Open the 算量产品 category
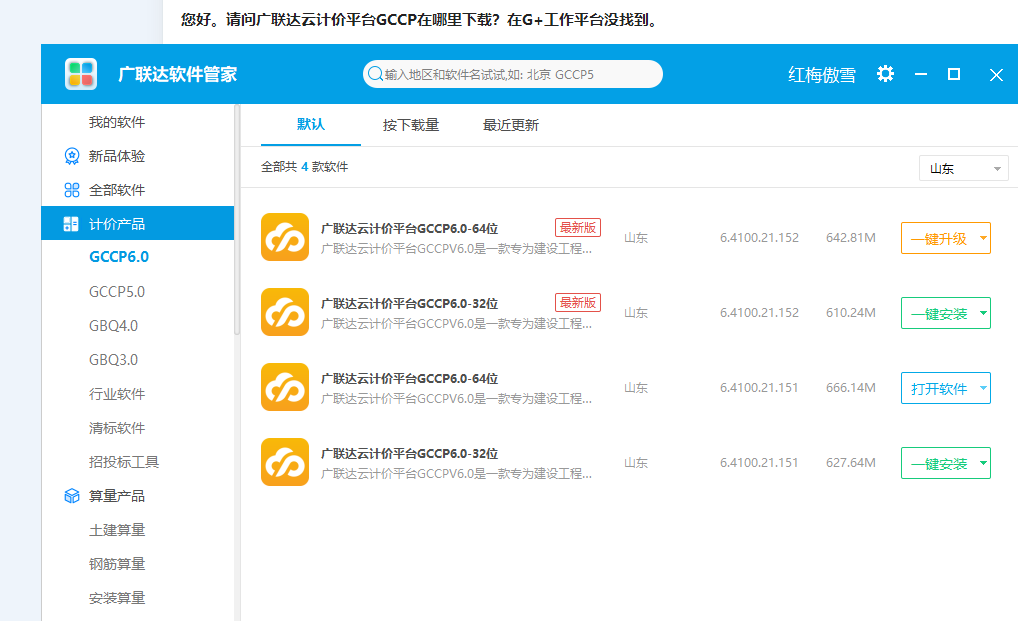The image size is (1018, 621). (117, 496)
